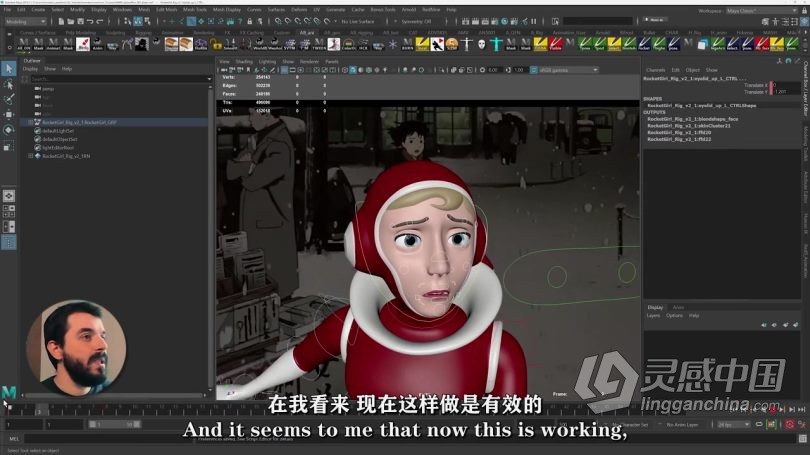Open the Maya Classic workspace dropdown
This screenshot has height=455, width=810.
tap(762, 10)
